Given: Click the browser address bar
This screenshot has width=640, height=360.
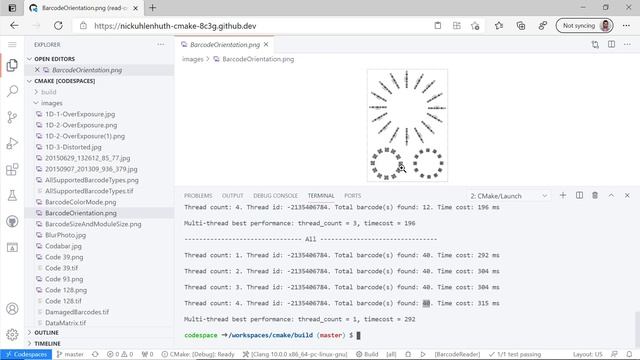Looking at the screenshot, I should click(x=253, y=26).
